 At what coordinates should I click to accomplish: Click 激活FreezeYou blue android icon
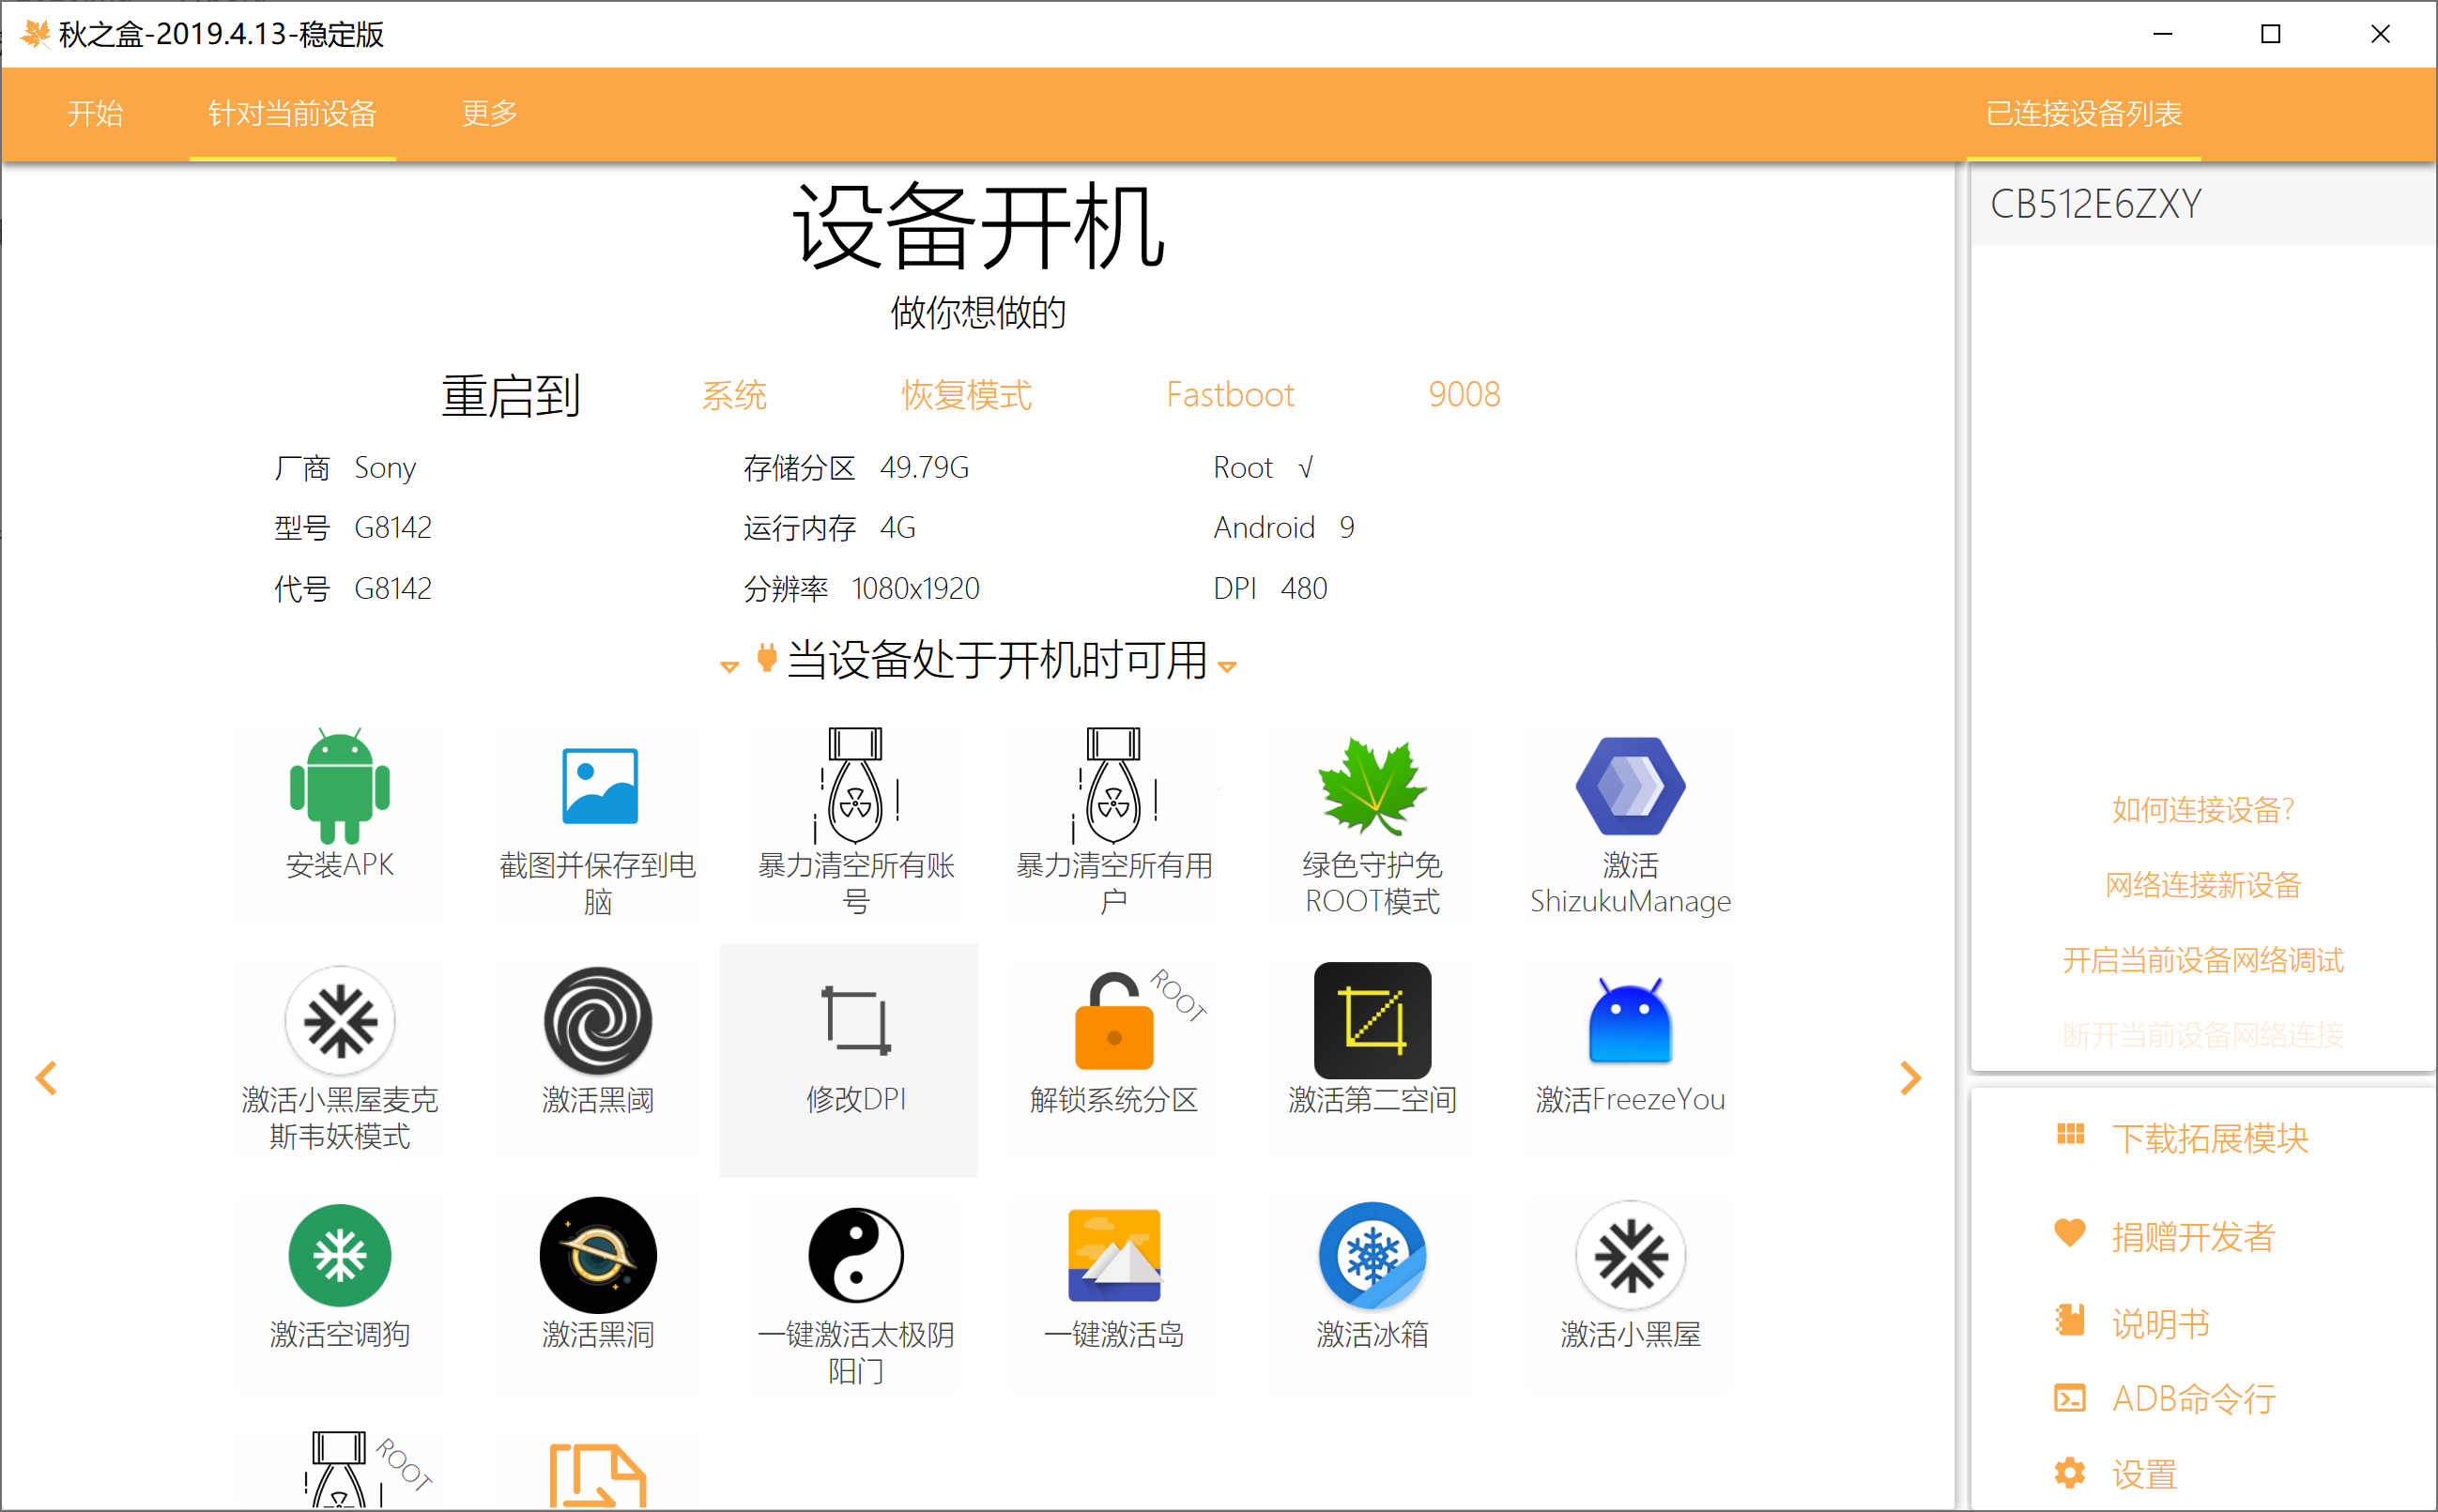coord(1629,1022)
